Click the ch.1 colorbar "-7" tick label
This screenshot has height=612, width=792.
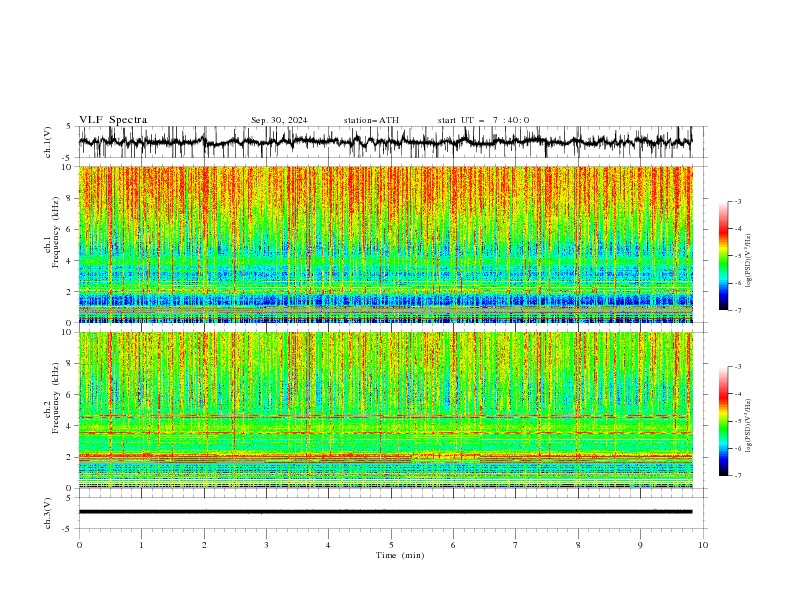pos(738,310)
